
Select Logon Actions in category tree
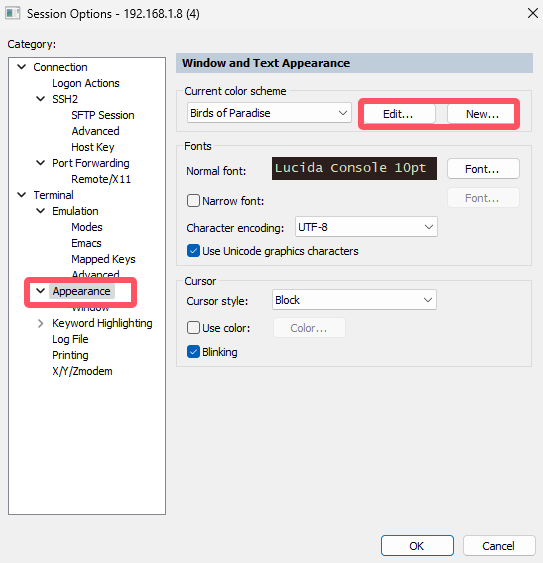[x=85, y=83]
